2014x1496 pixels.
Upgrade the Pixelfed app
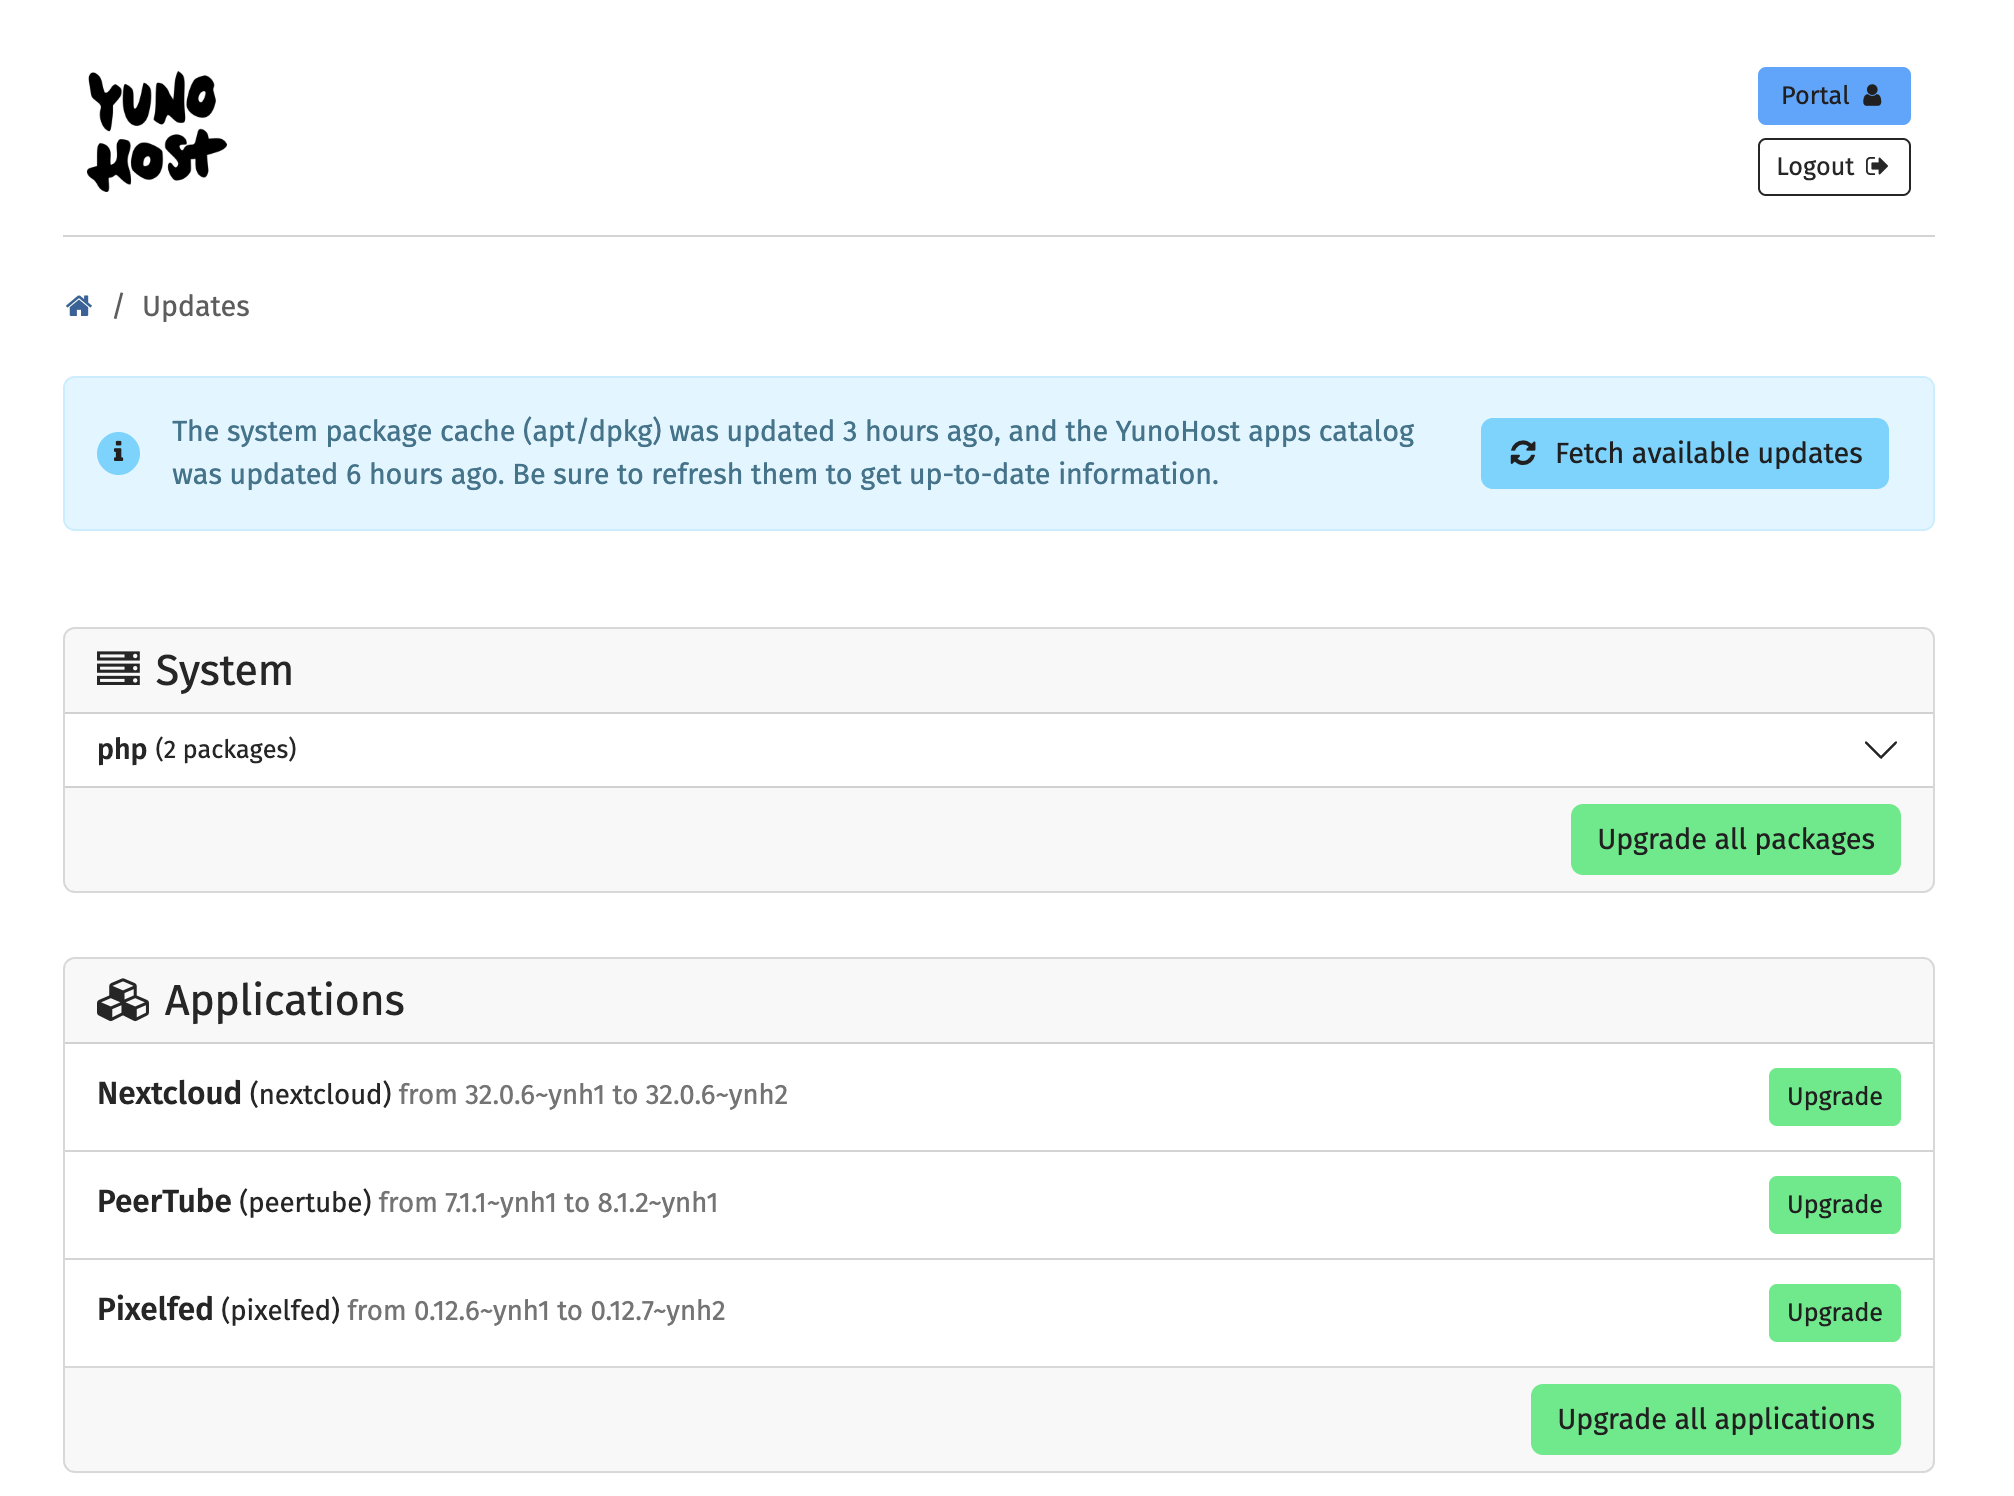click(x=1833, y=1312)
